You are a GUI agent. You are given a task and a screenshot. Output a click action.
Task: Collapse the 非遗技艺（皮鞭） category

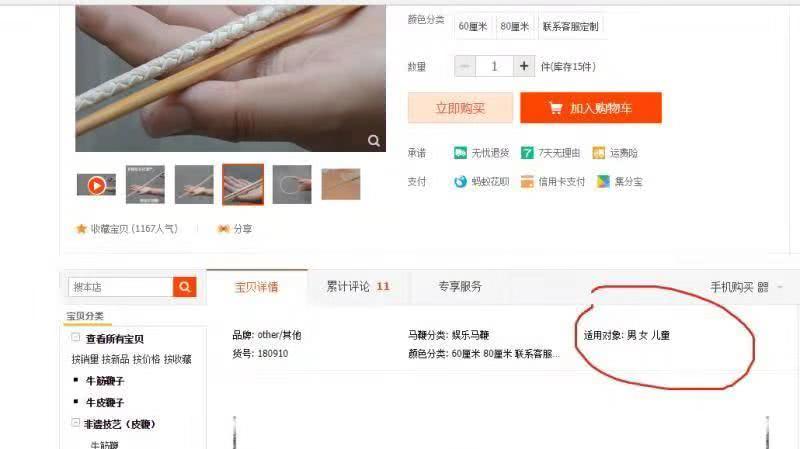76,423
